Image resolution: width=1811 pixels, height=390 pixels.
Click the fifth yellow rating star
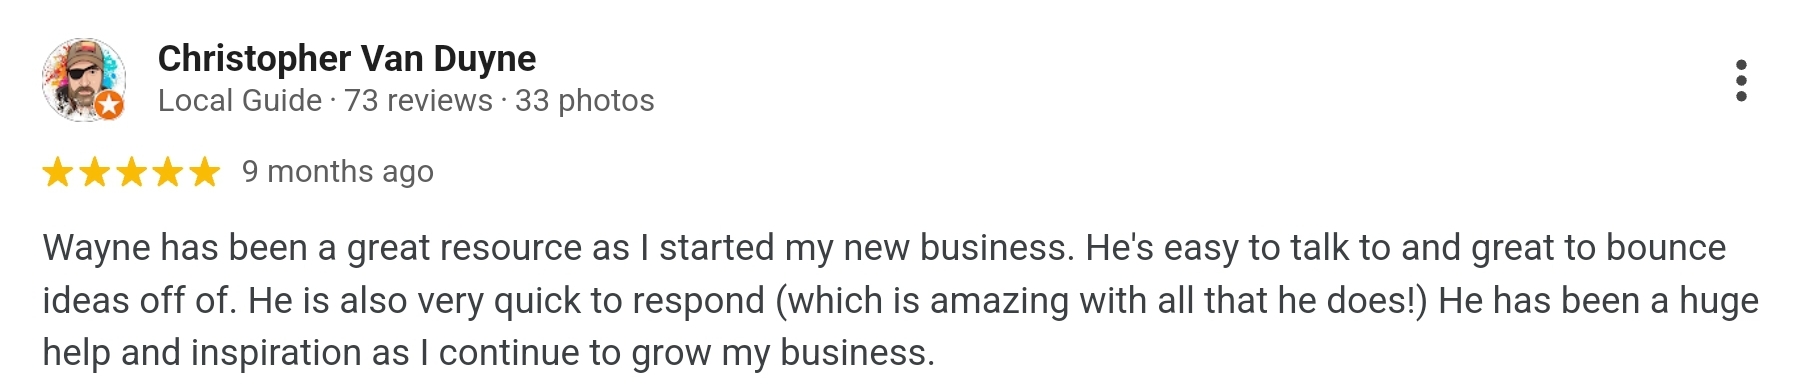tap(204, 172)
